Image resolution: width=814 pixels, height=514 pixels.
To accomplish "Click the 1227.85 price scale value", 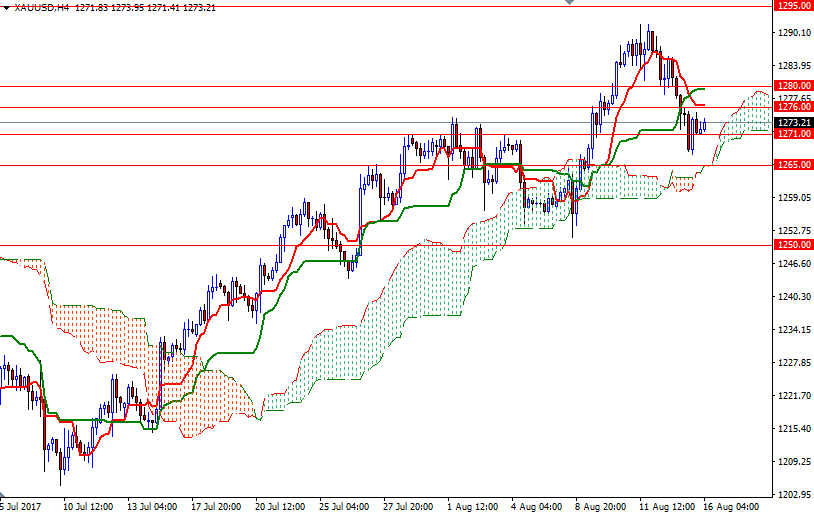I will click(x=794, y=362).
